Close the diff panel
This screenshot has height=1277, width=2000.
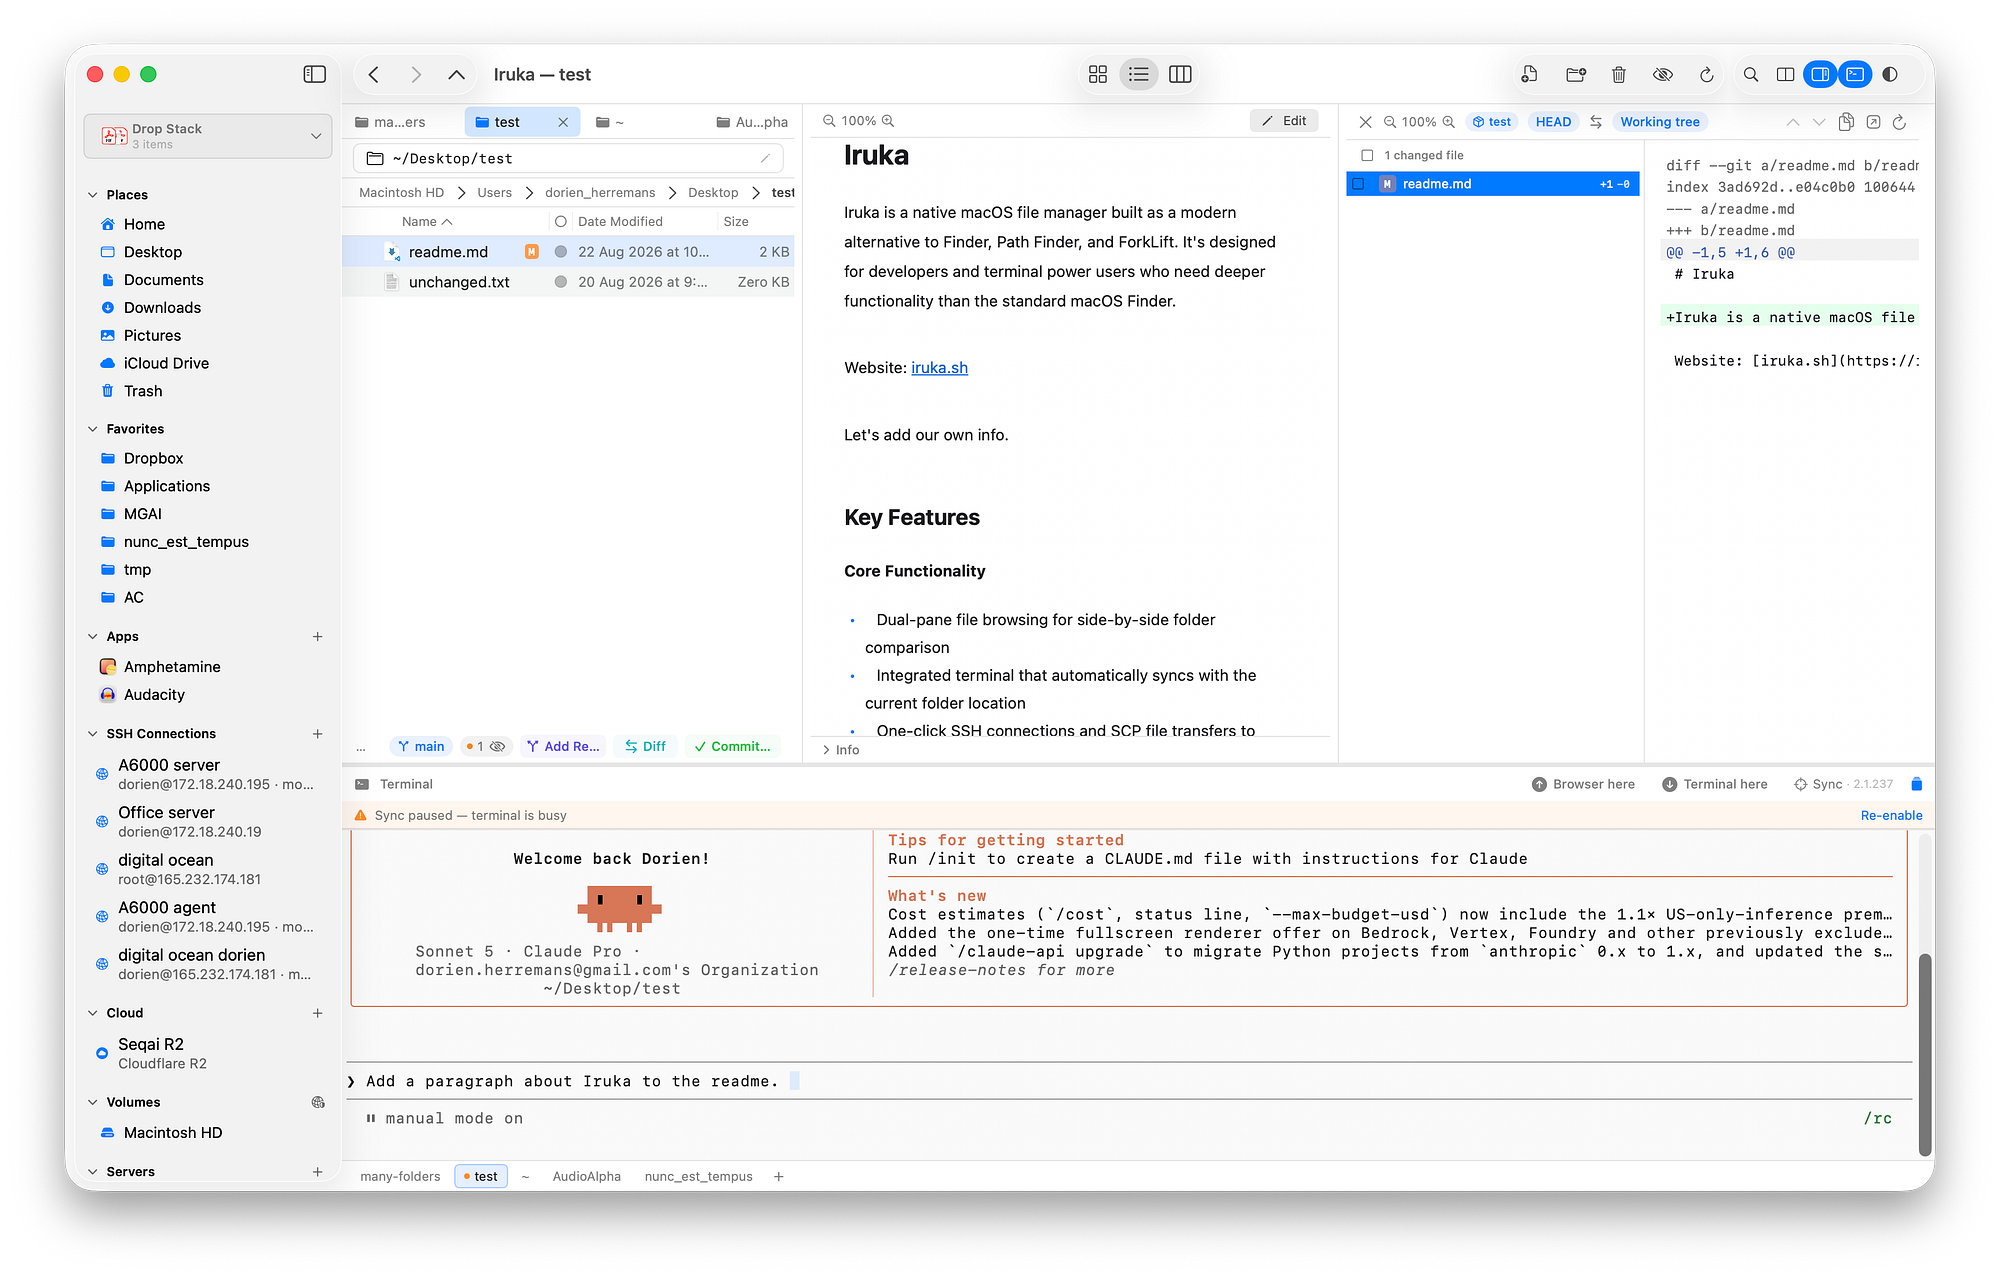tap(1365, 122)
